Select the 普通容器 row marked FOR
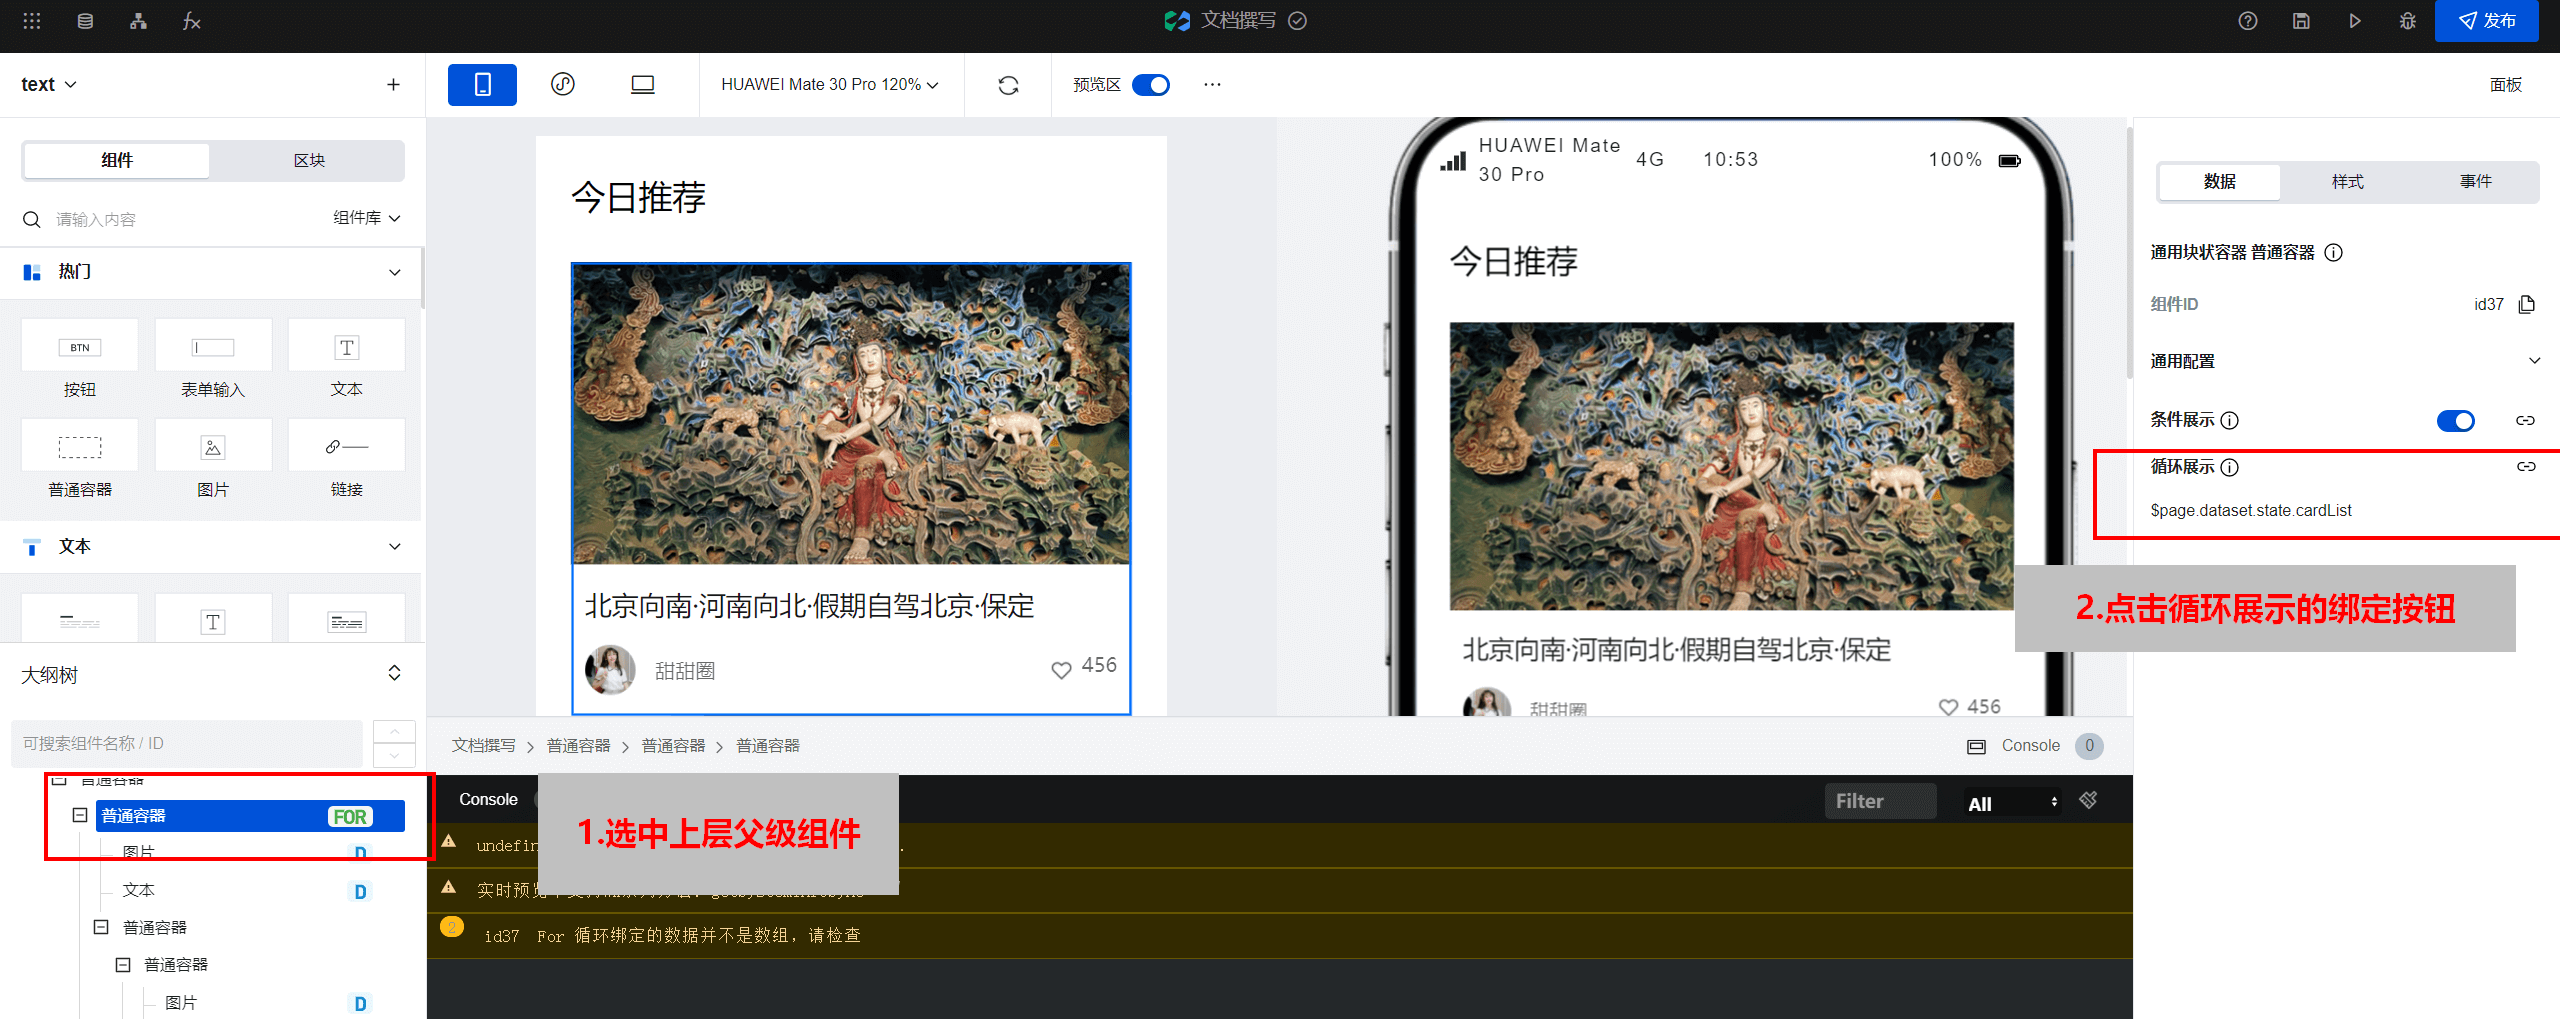This screenshot has width=2560, height=1019. point(250,816)
